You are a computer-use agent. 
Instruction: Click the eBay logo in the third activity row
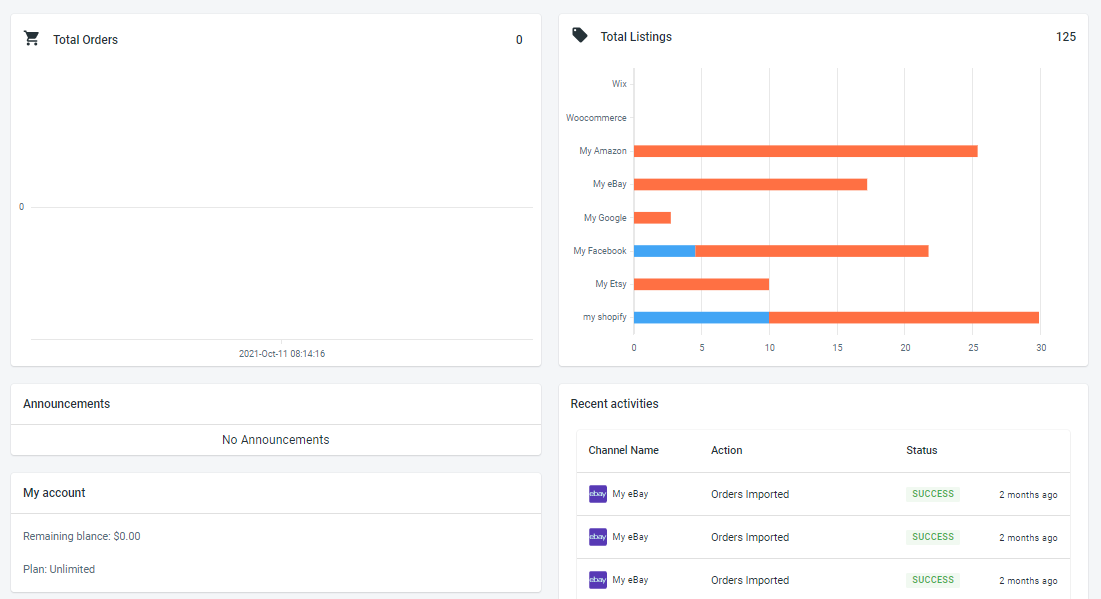tap(598, 579)
